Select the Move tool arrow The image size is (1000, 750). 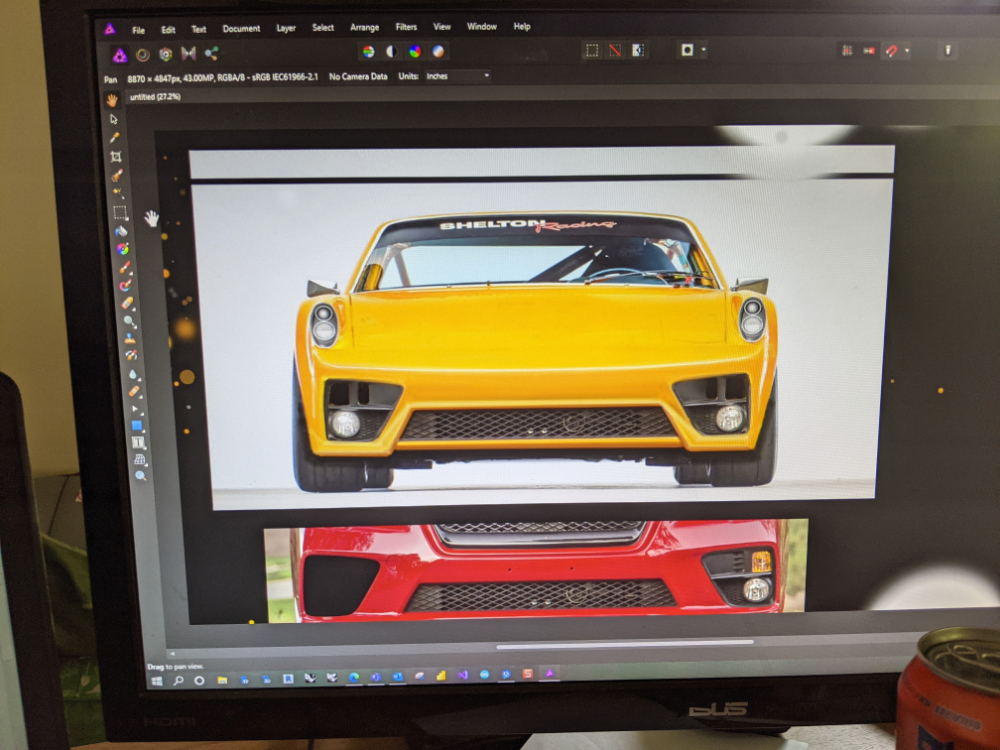(x=114, y=119)
